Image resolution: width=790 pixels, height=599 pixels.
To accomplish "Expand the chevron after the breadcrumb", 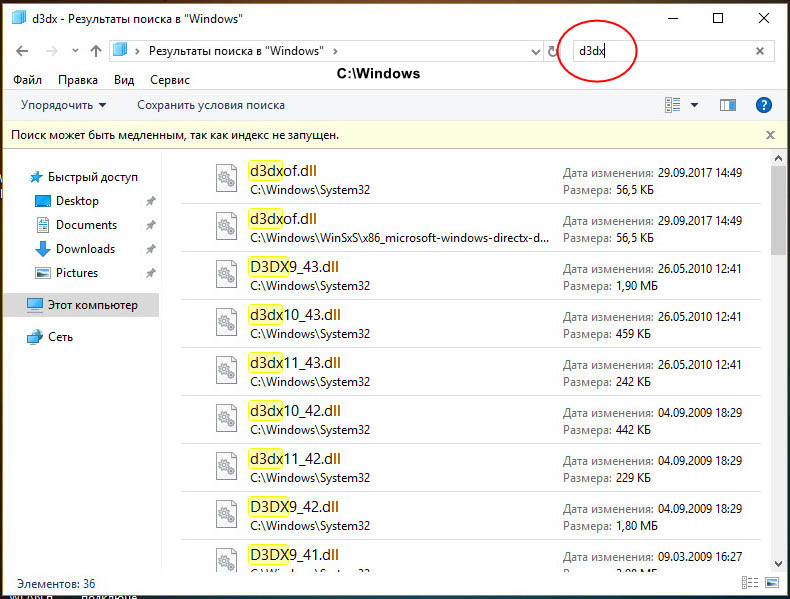I will tap(335, 51).
